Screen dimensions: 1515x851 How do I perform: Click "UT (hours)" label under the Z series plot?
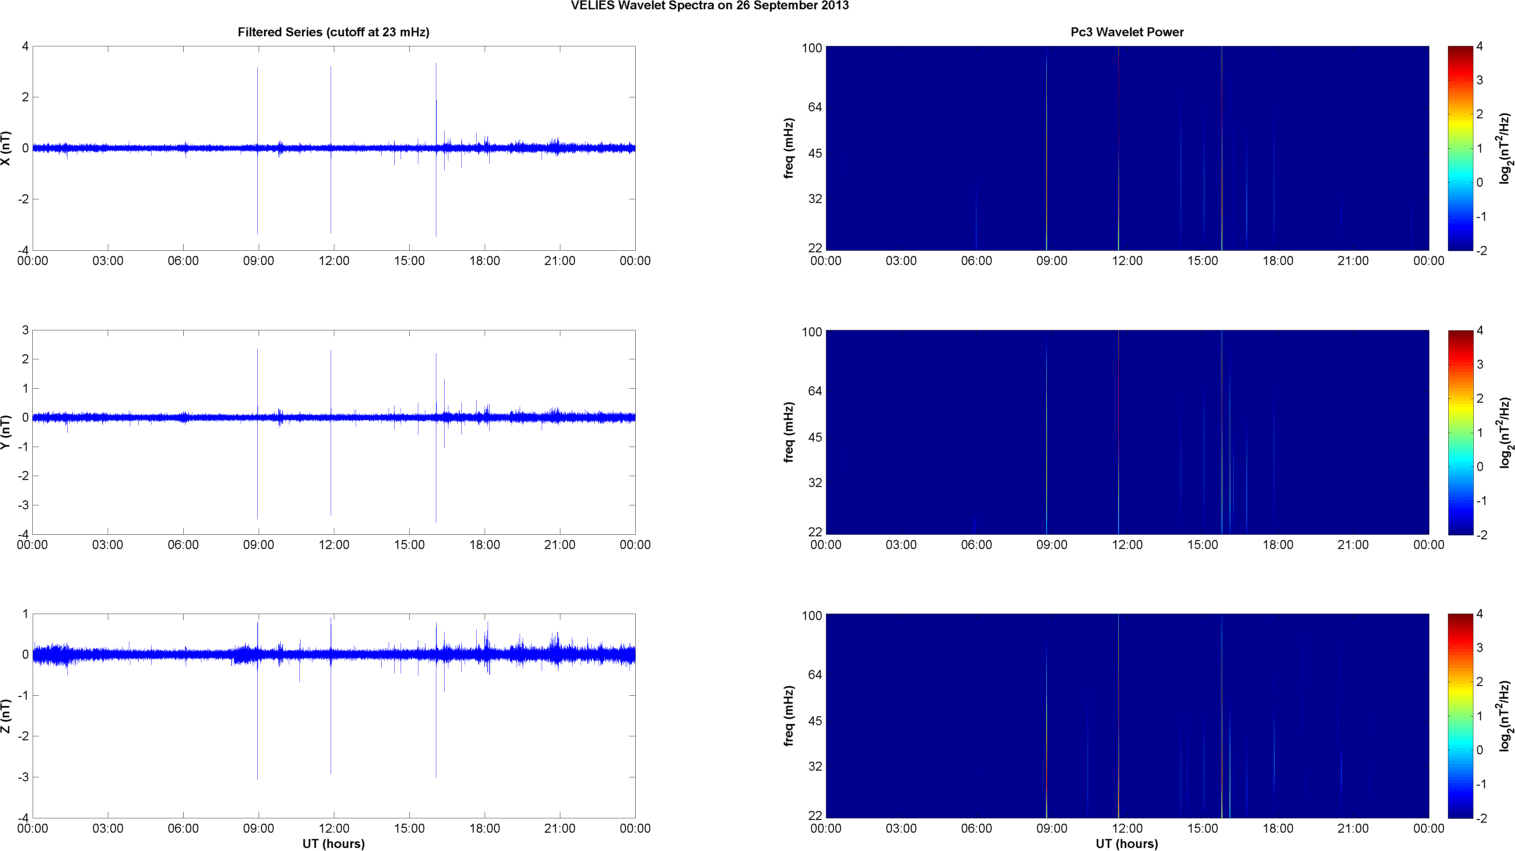tap(334, 844)
